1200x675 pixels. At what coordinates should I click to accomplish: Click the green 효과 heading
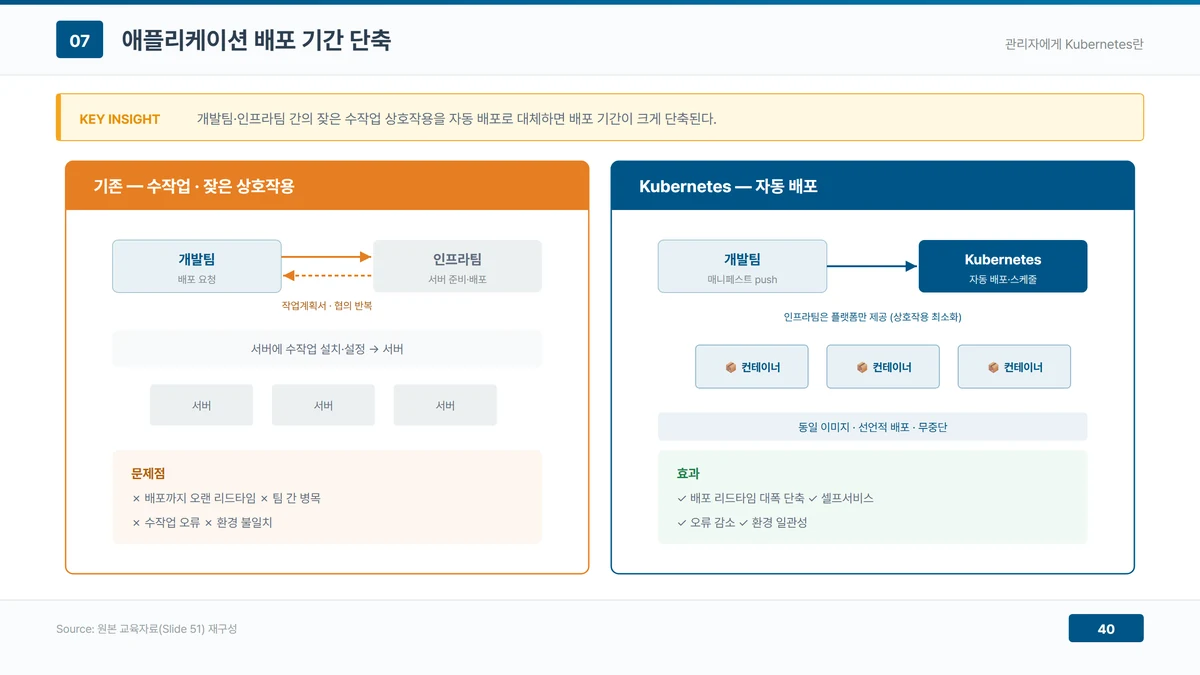point(688,473)
